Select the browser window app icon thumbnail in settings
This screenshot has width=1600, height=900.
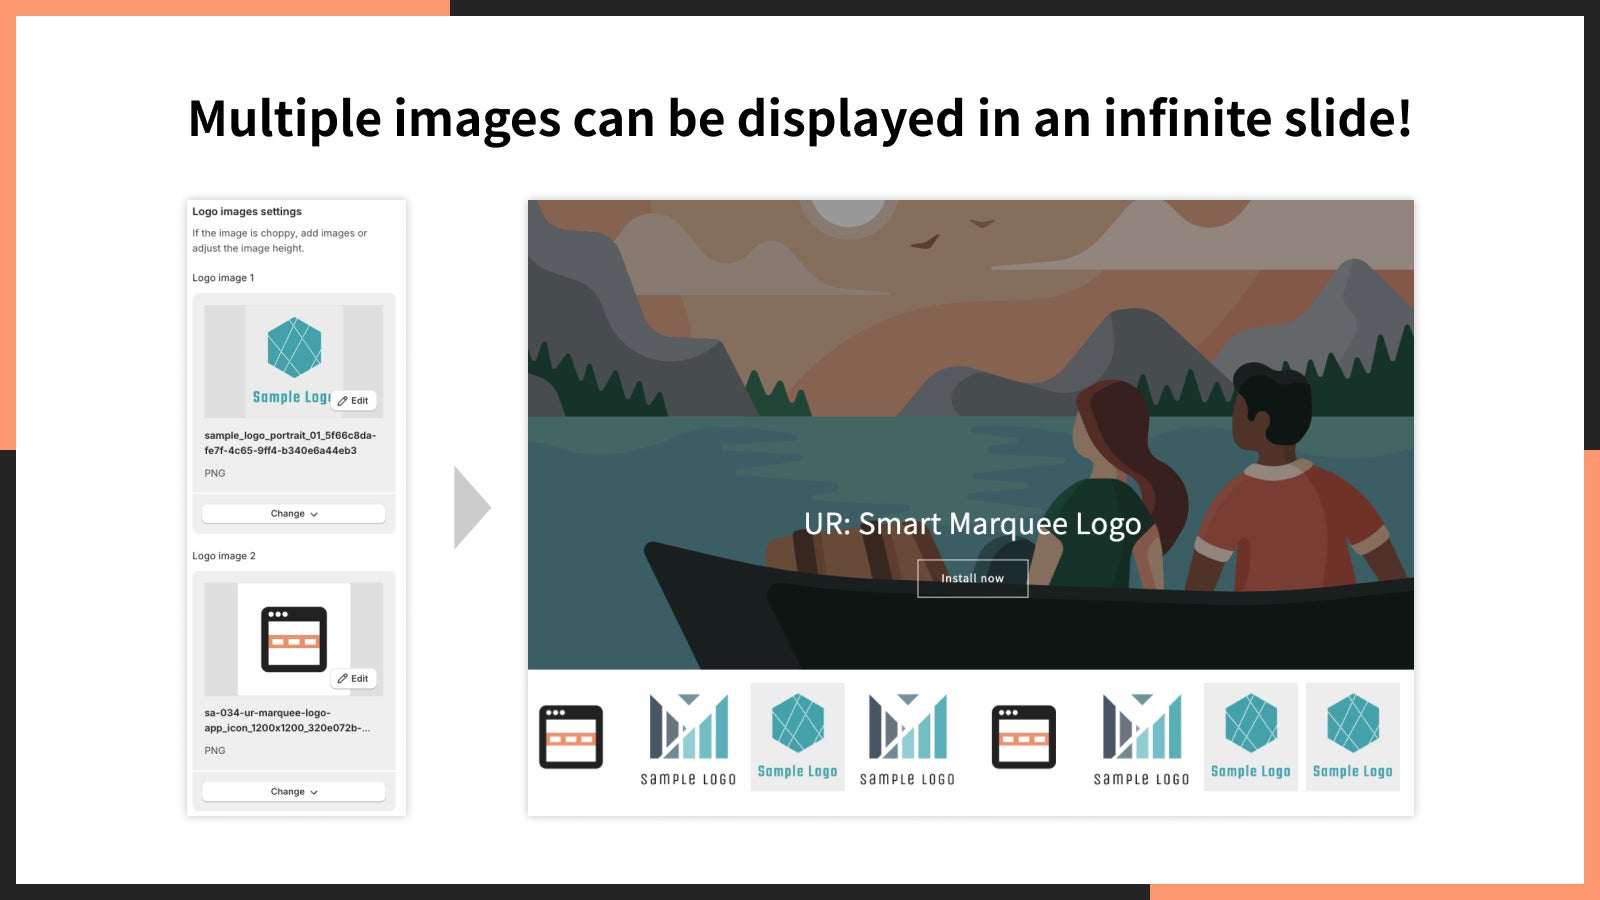(294, 639)
